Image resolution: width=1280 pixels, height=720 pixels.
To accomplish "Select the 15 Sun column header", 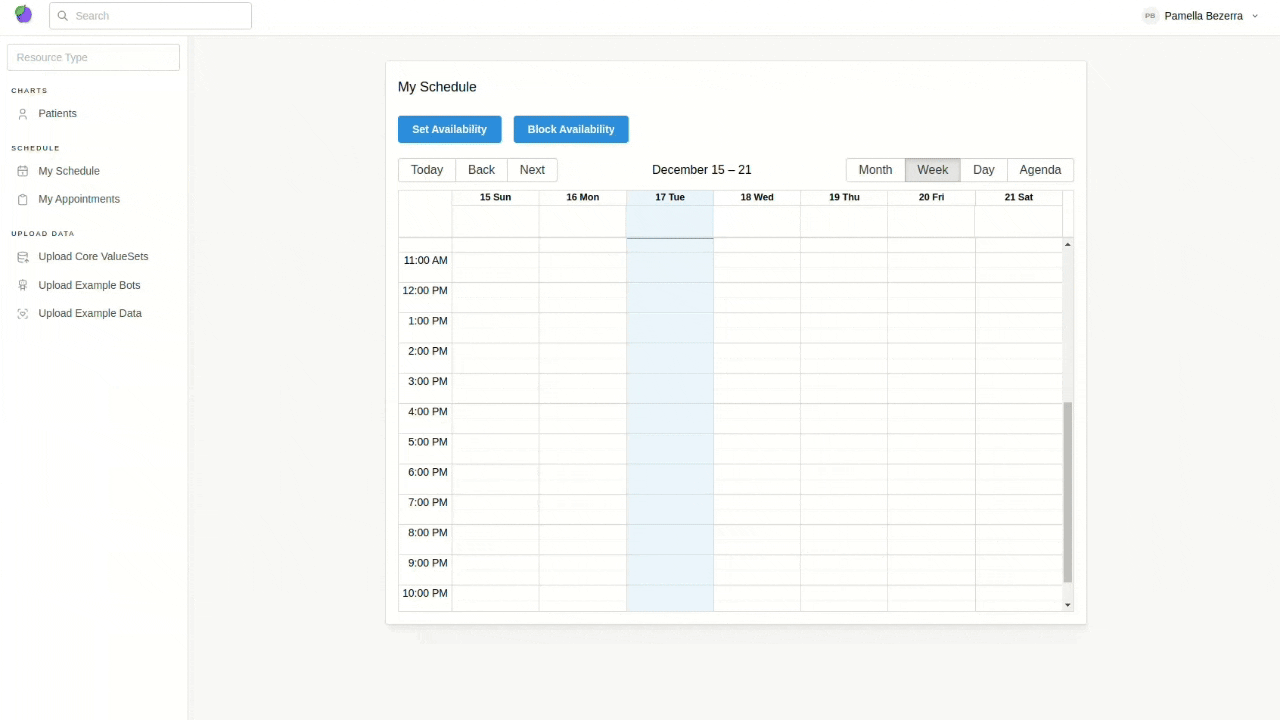I will coord(495,197).
